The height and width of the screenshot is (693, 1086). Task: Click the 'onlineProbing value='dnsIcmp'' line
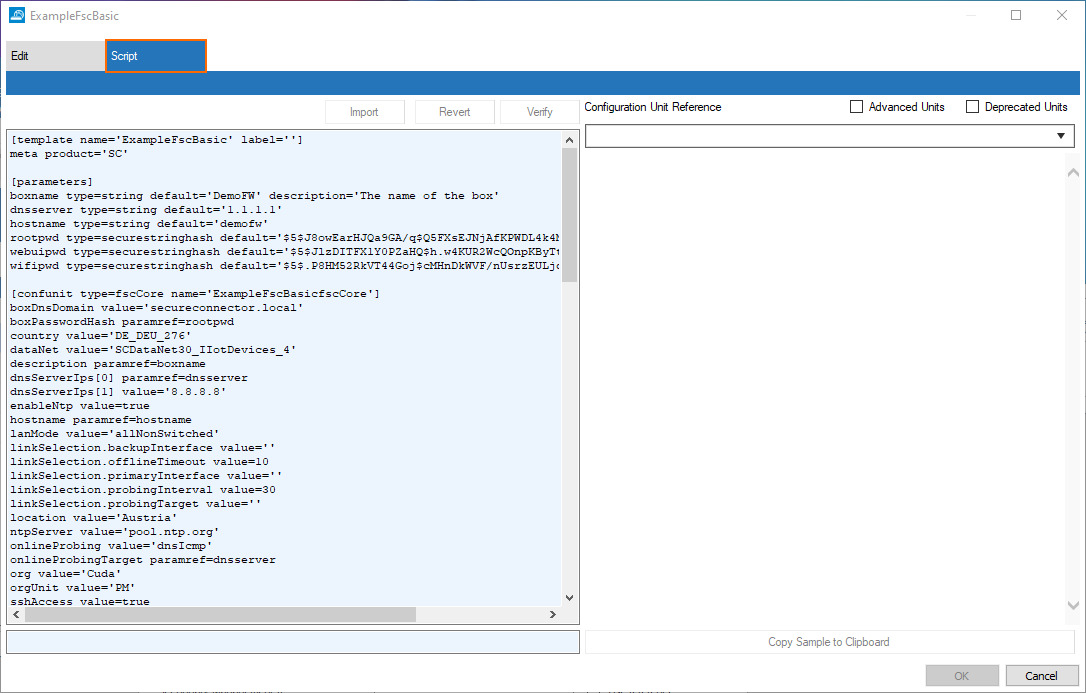(x=111, y=546)
